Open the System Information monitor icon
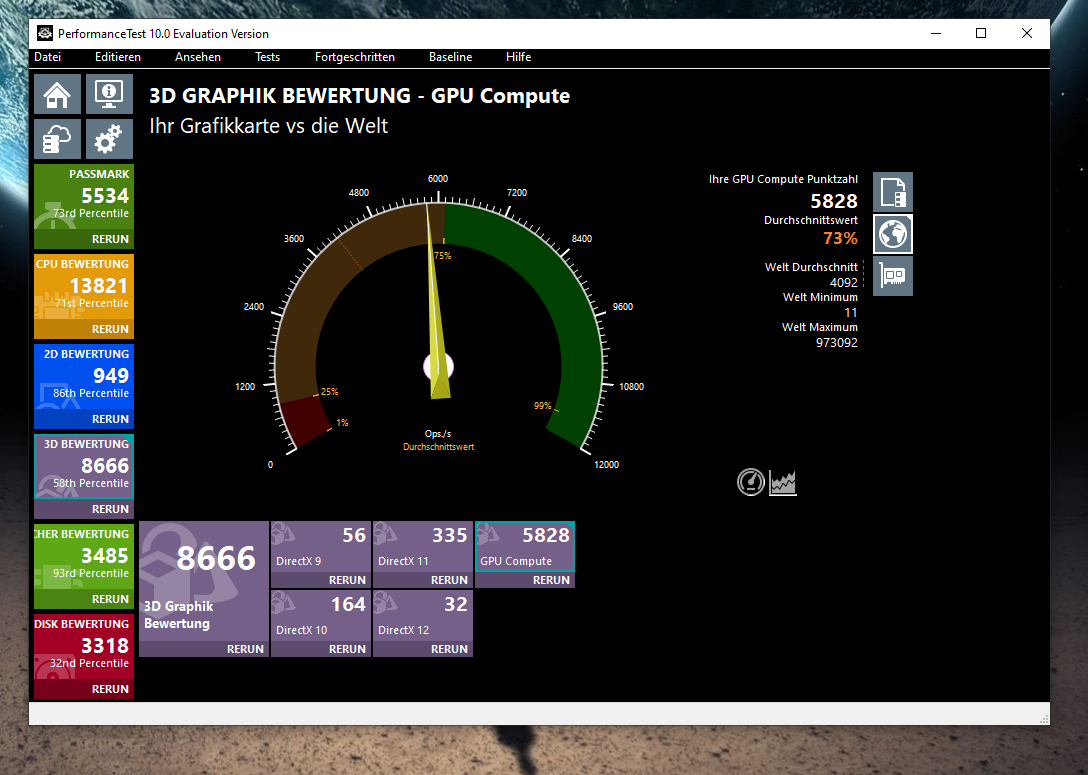1088x775 pixels. [x=109, y=94]
